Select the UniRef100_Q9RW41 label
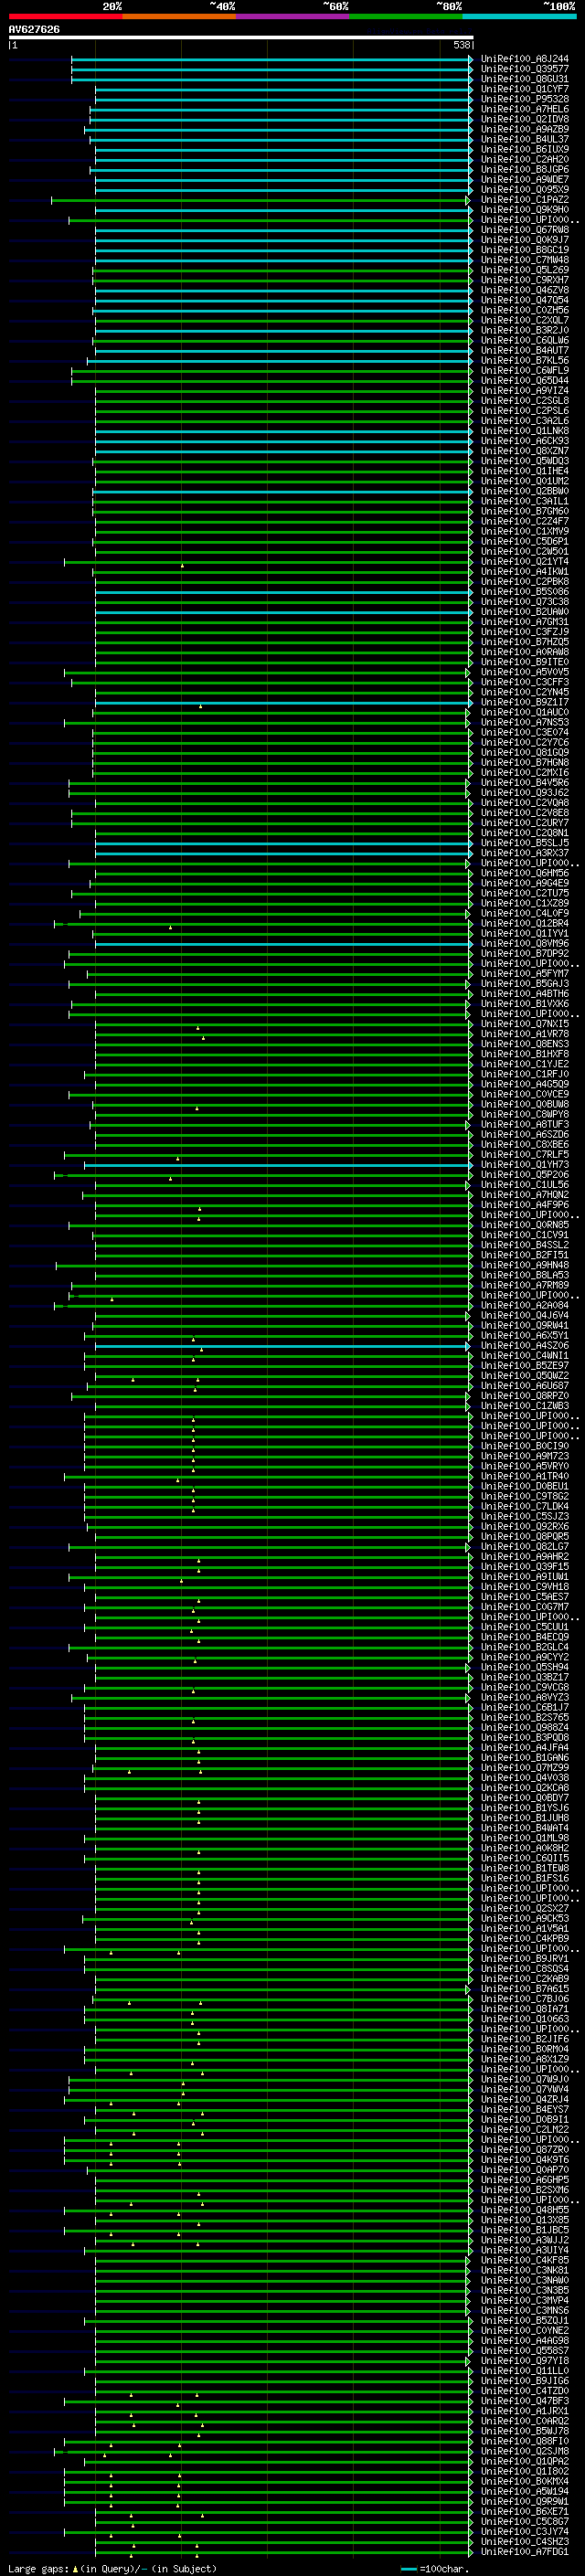The height and width of the screenshot is (2576, 585). coord(525,1326)
